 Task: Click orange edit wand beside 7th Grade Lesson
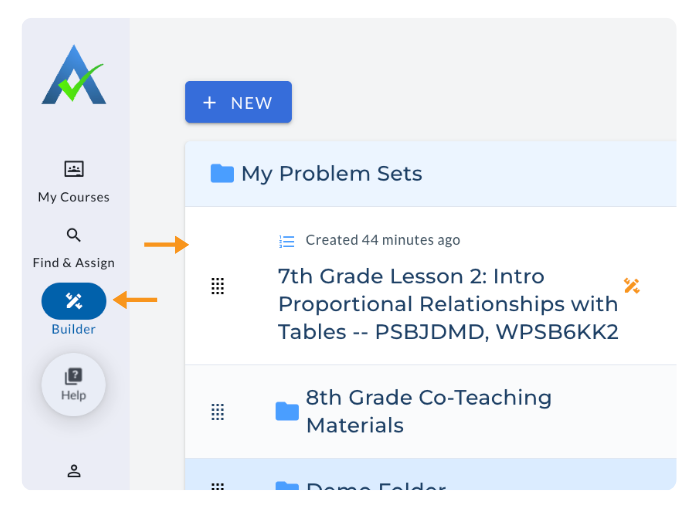(631, 287)
